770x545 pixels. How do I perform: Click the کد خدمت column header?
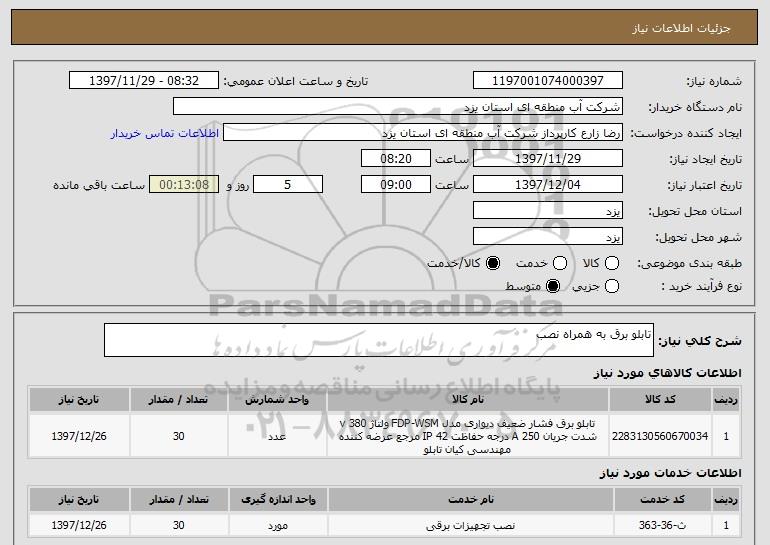click(662, 499)
